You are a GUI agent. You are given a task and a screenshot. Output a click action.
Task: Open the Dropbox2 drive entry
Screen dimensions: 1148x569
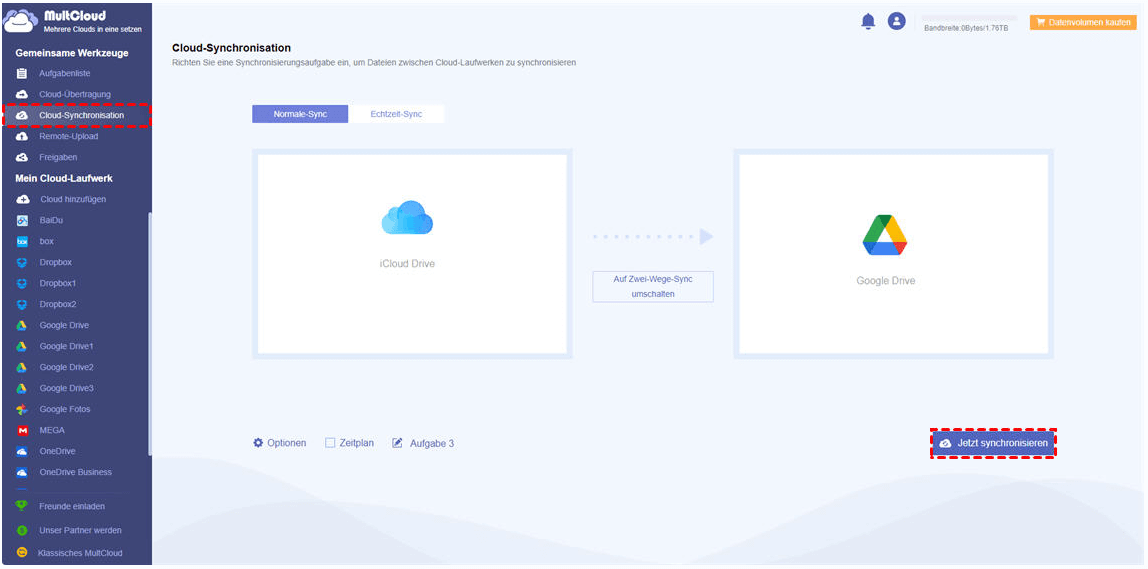click(58, 304)
